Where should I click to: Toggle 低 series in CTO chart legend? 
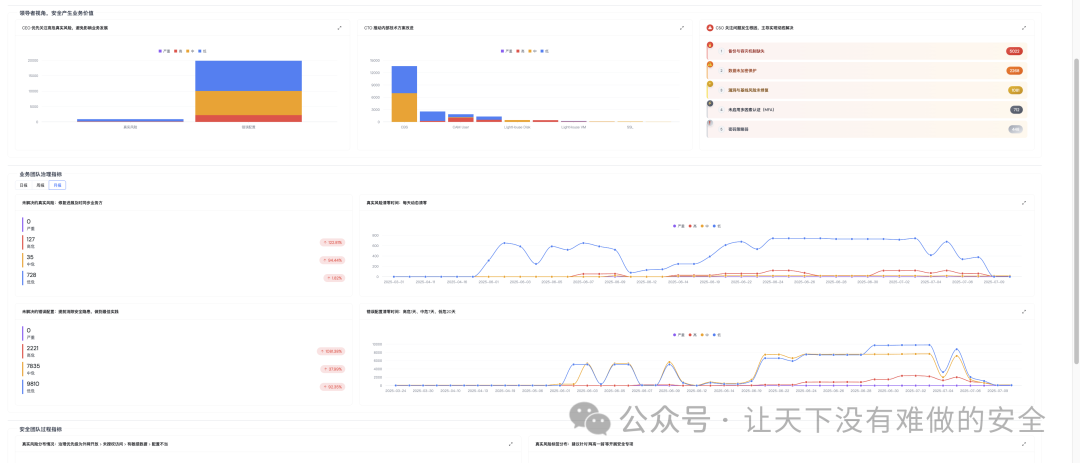click(x=546, y=49)
